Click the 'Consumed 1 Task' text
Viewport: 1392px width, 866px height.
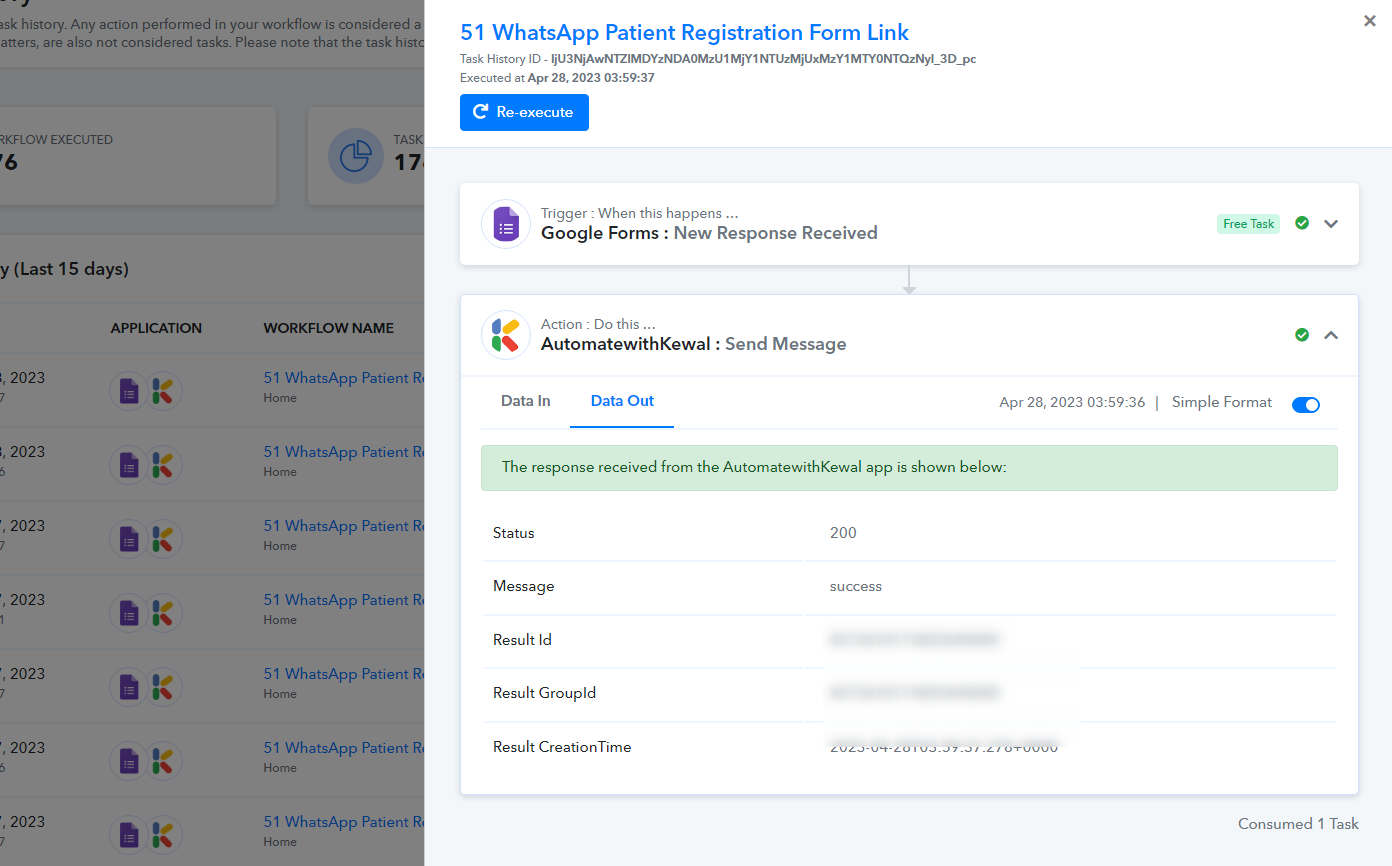[1298, 824]
